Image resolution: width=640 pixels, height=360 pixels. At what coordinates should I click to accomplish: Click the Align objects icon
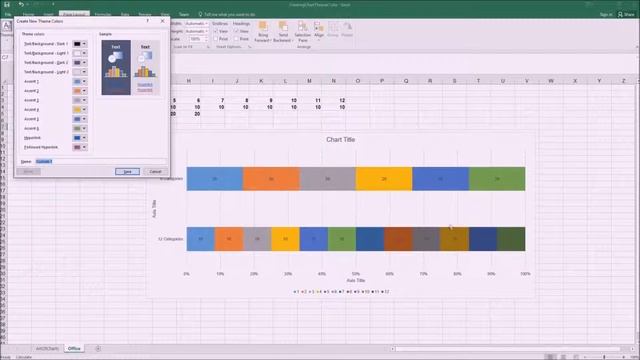(319, 27)
